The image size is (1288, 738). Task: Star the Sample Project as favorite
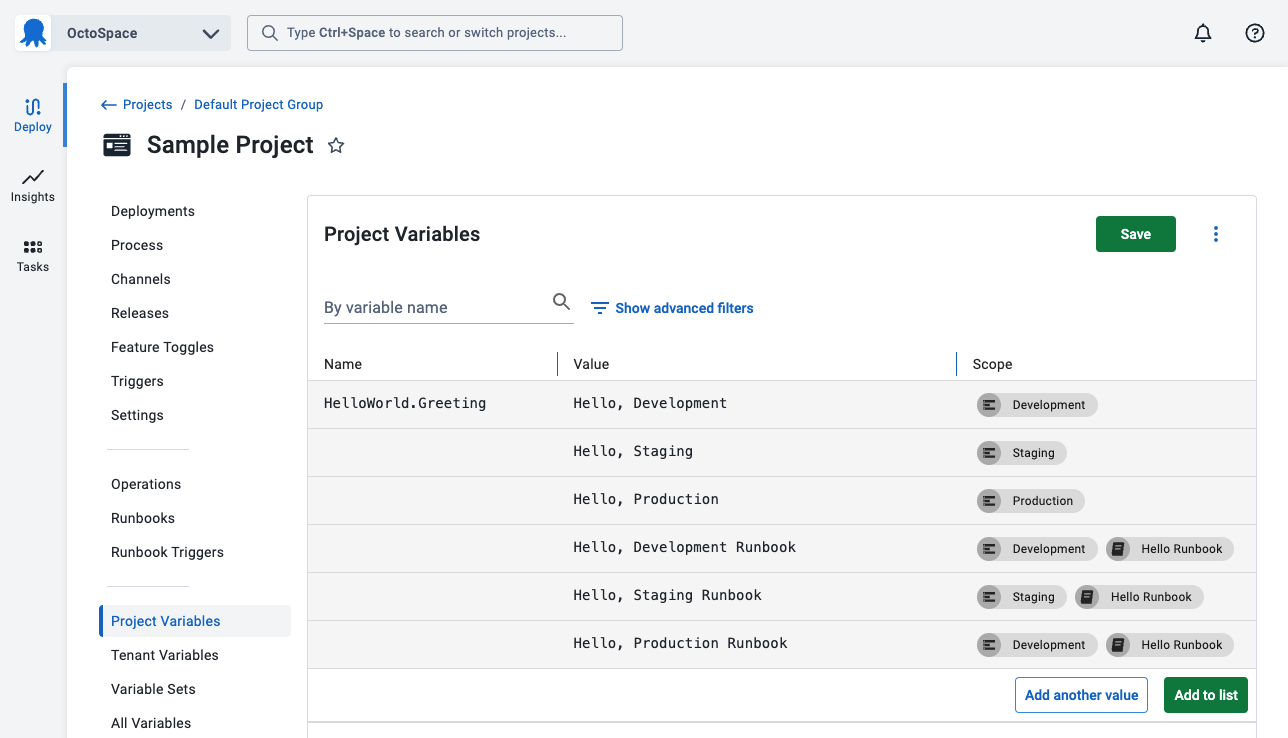(336, 146)
